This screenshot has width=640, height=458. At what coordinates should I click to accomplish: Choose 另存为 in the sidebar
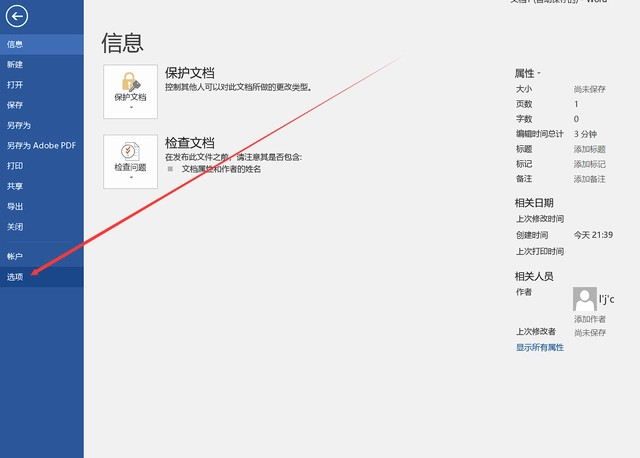20,125
